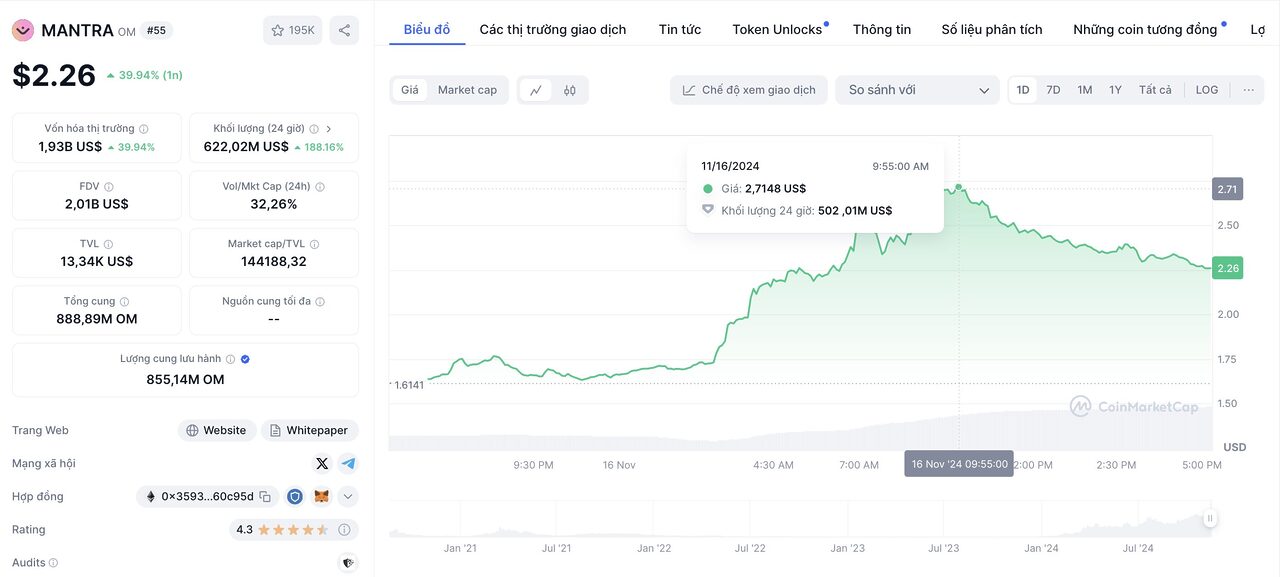Open the Telegram social link
Image resolution: width=1280 pixels, height=577 pixels.
(x=347, y=463)
